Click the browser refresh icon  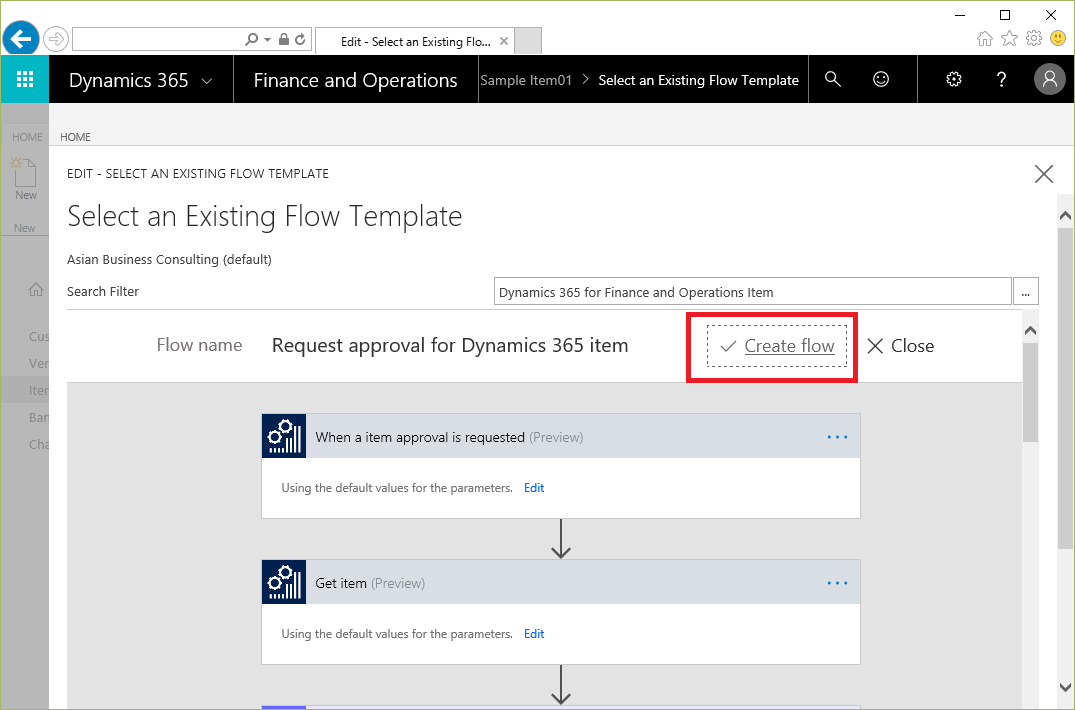coord(300,40)
